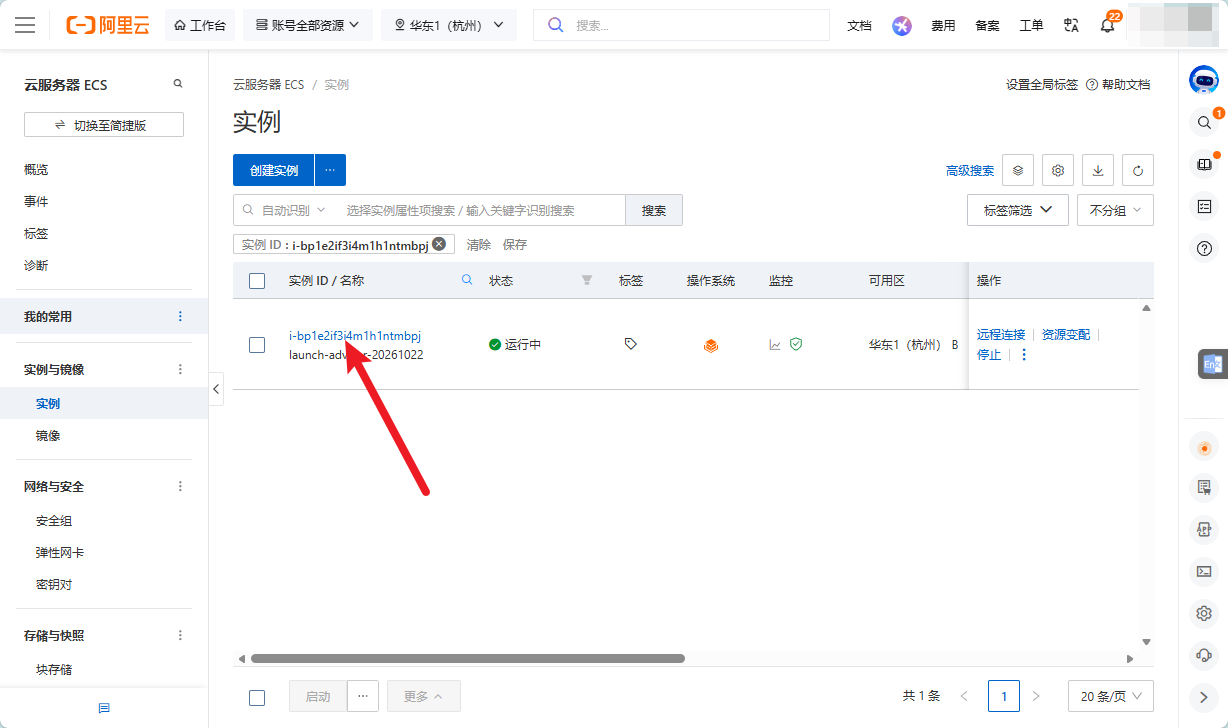Open column settings gear icon

click(x=1058, y=170)
